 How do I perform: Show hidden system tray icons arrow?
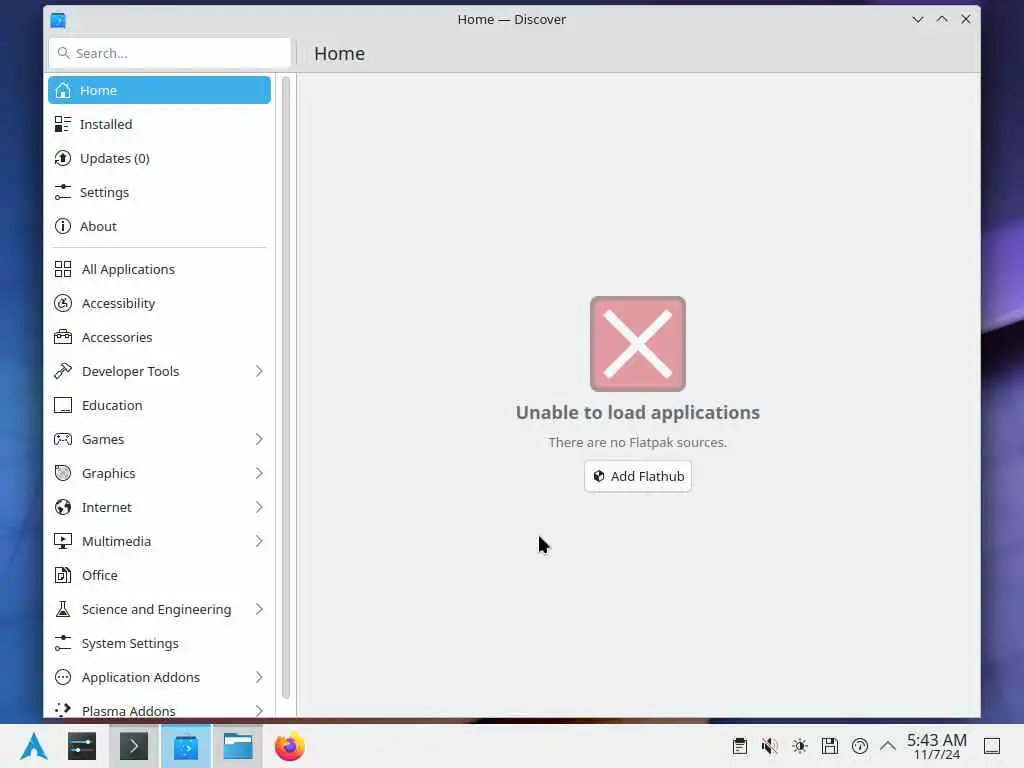(x=888, y=746)
